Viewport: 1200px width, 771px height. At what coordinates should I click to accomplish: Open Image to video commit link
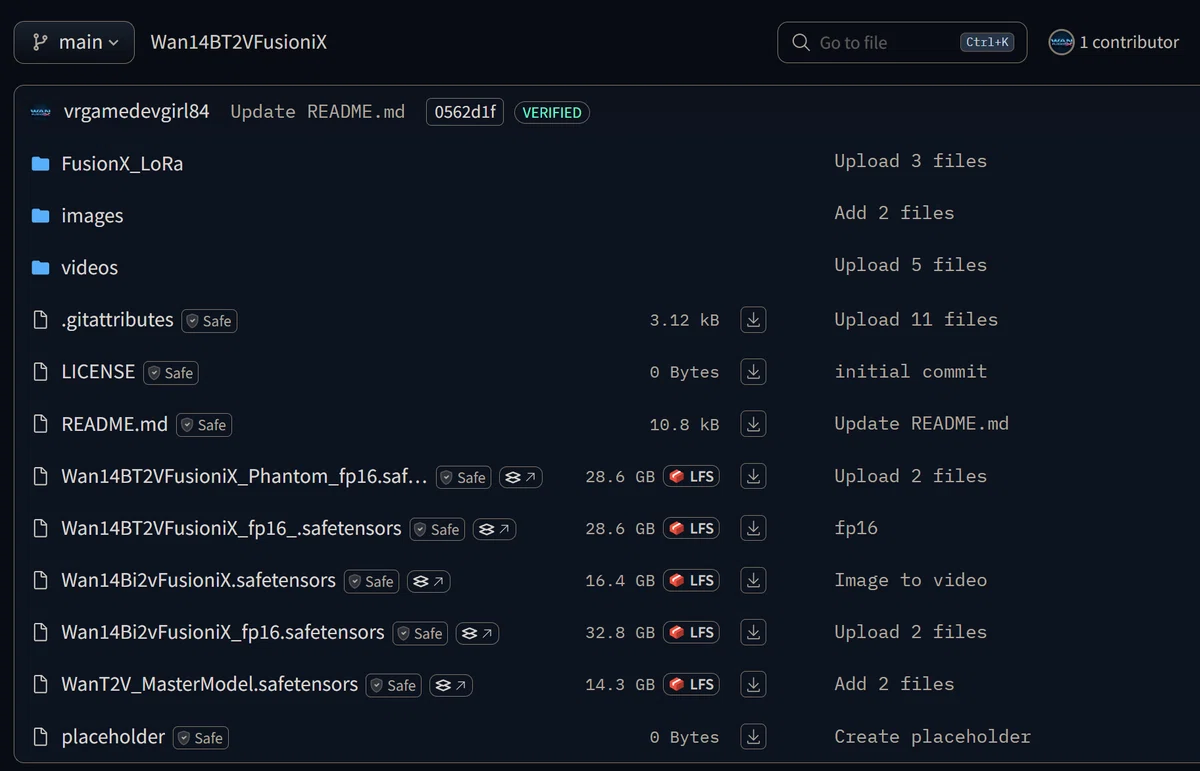(910, 580)
